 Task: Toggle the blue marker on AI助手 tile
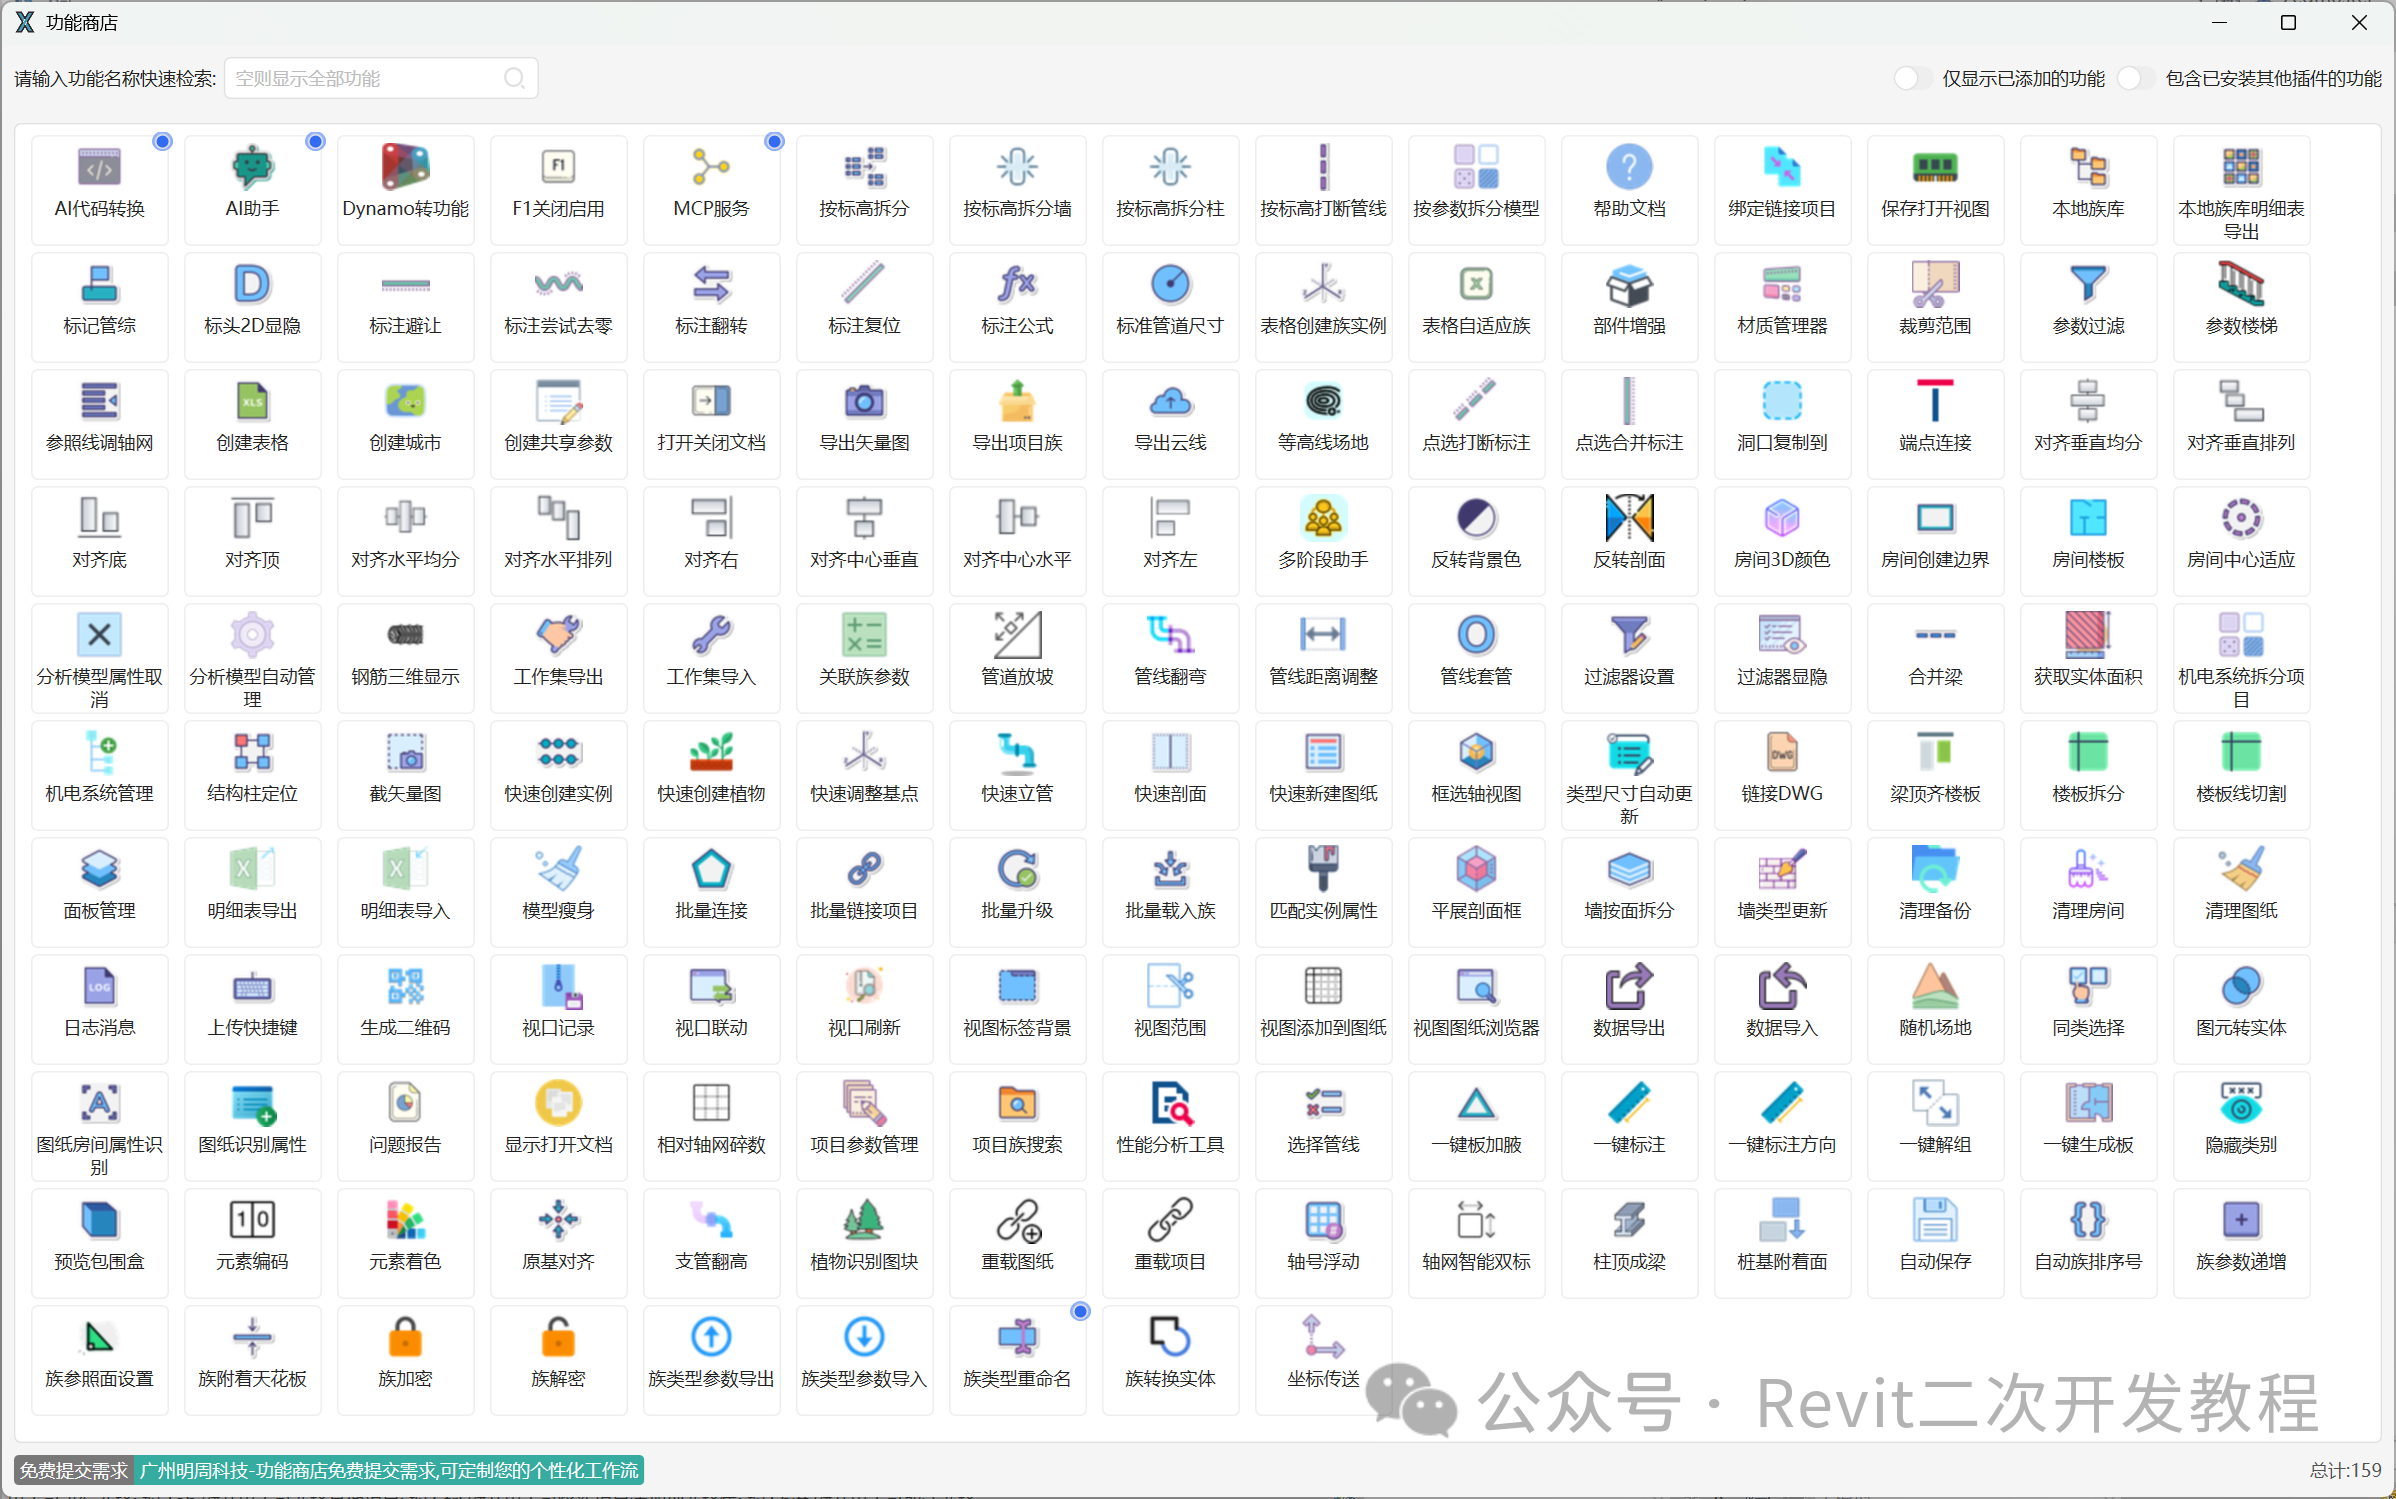point(315,142)
